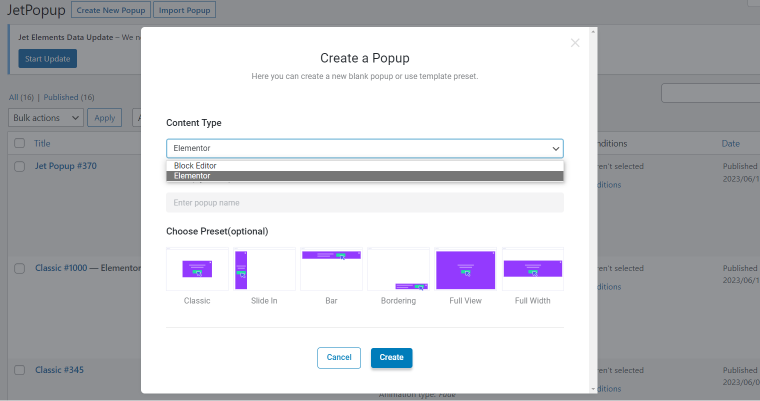Click the Create button

coord(392,358)
